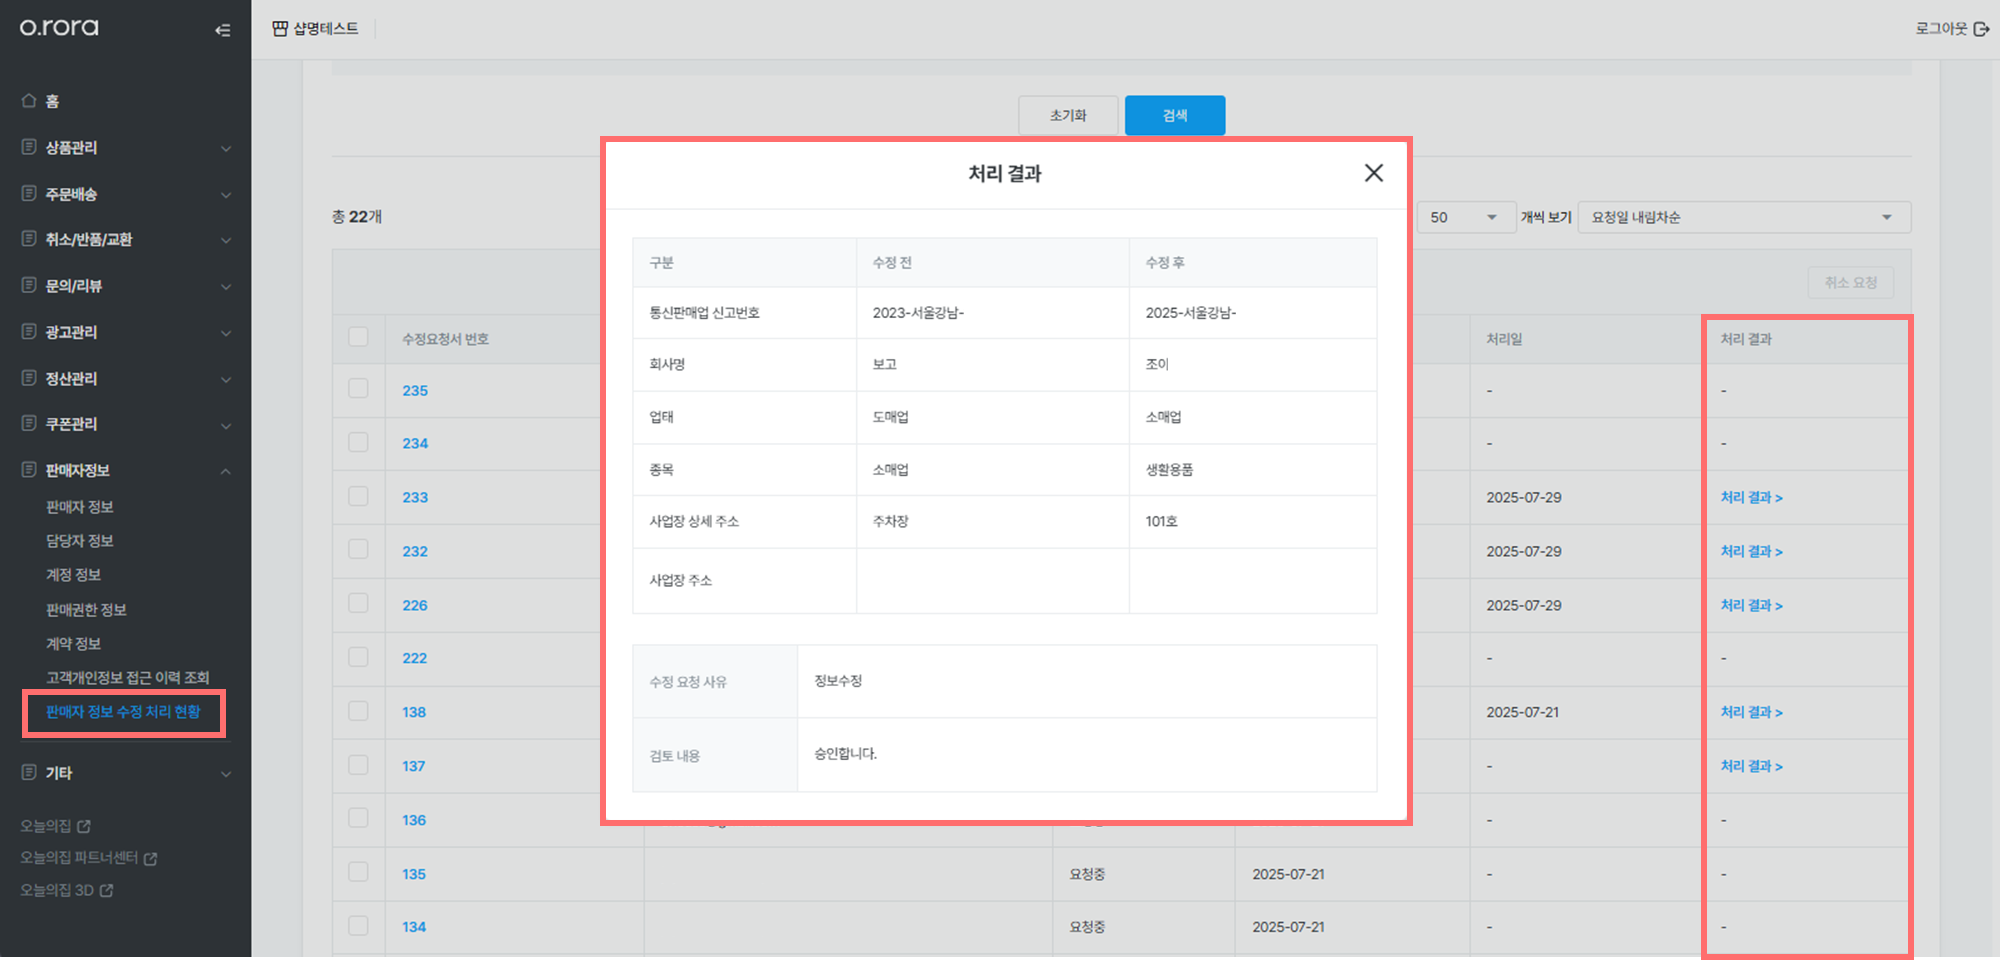Click the 쿠폰관리 menu icon

click(x=29, y=423)
